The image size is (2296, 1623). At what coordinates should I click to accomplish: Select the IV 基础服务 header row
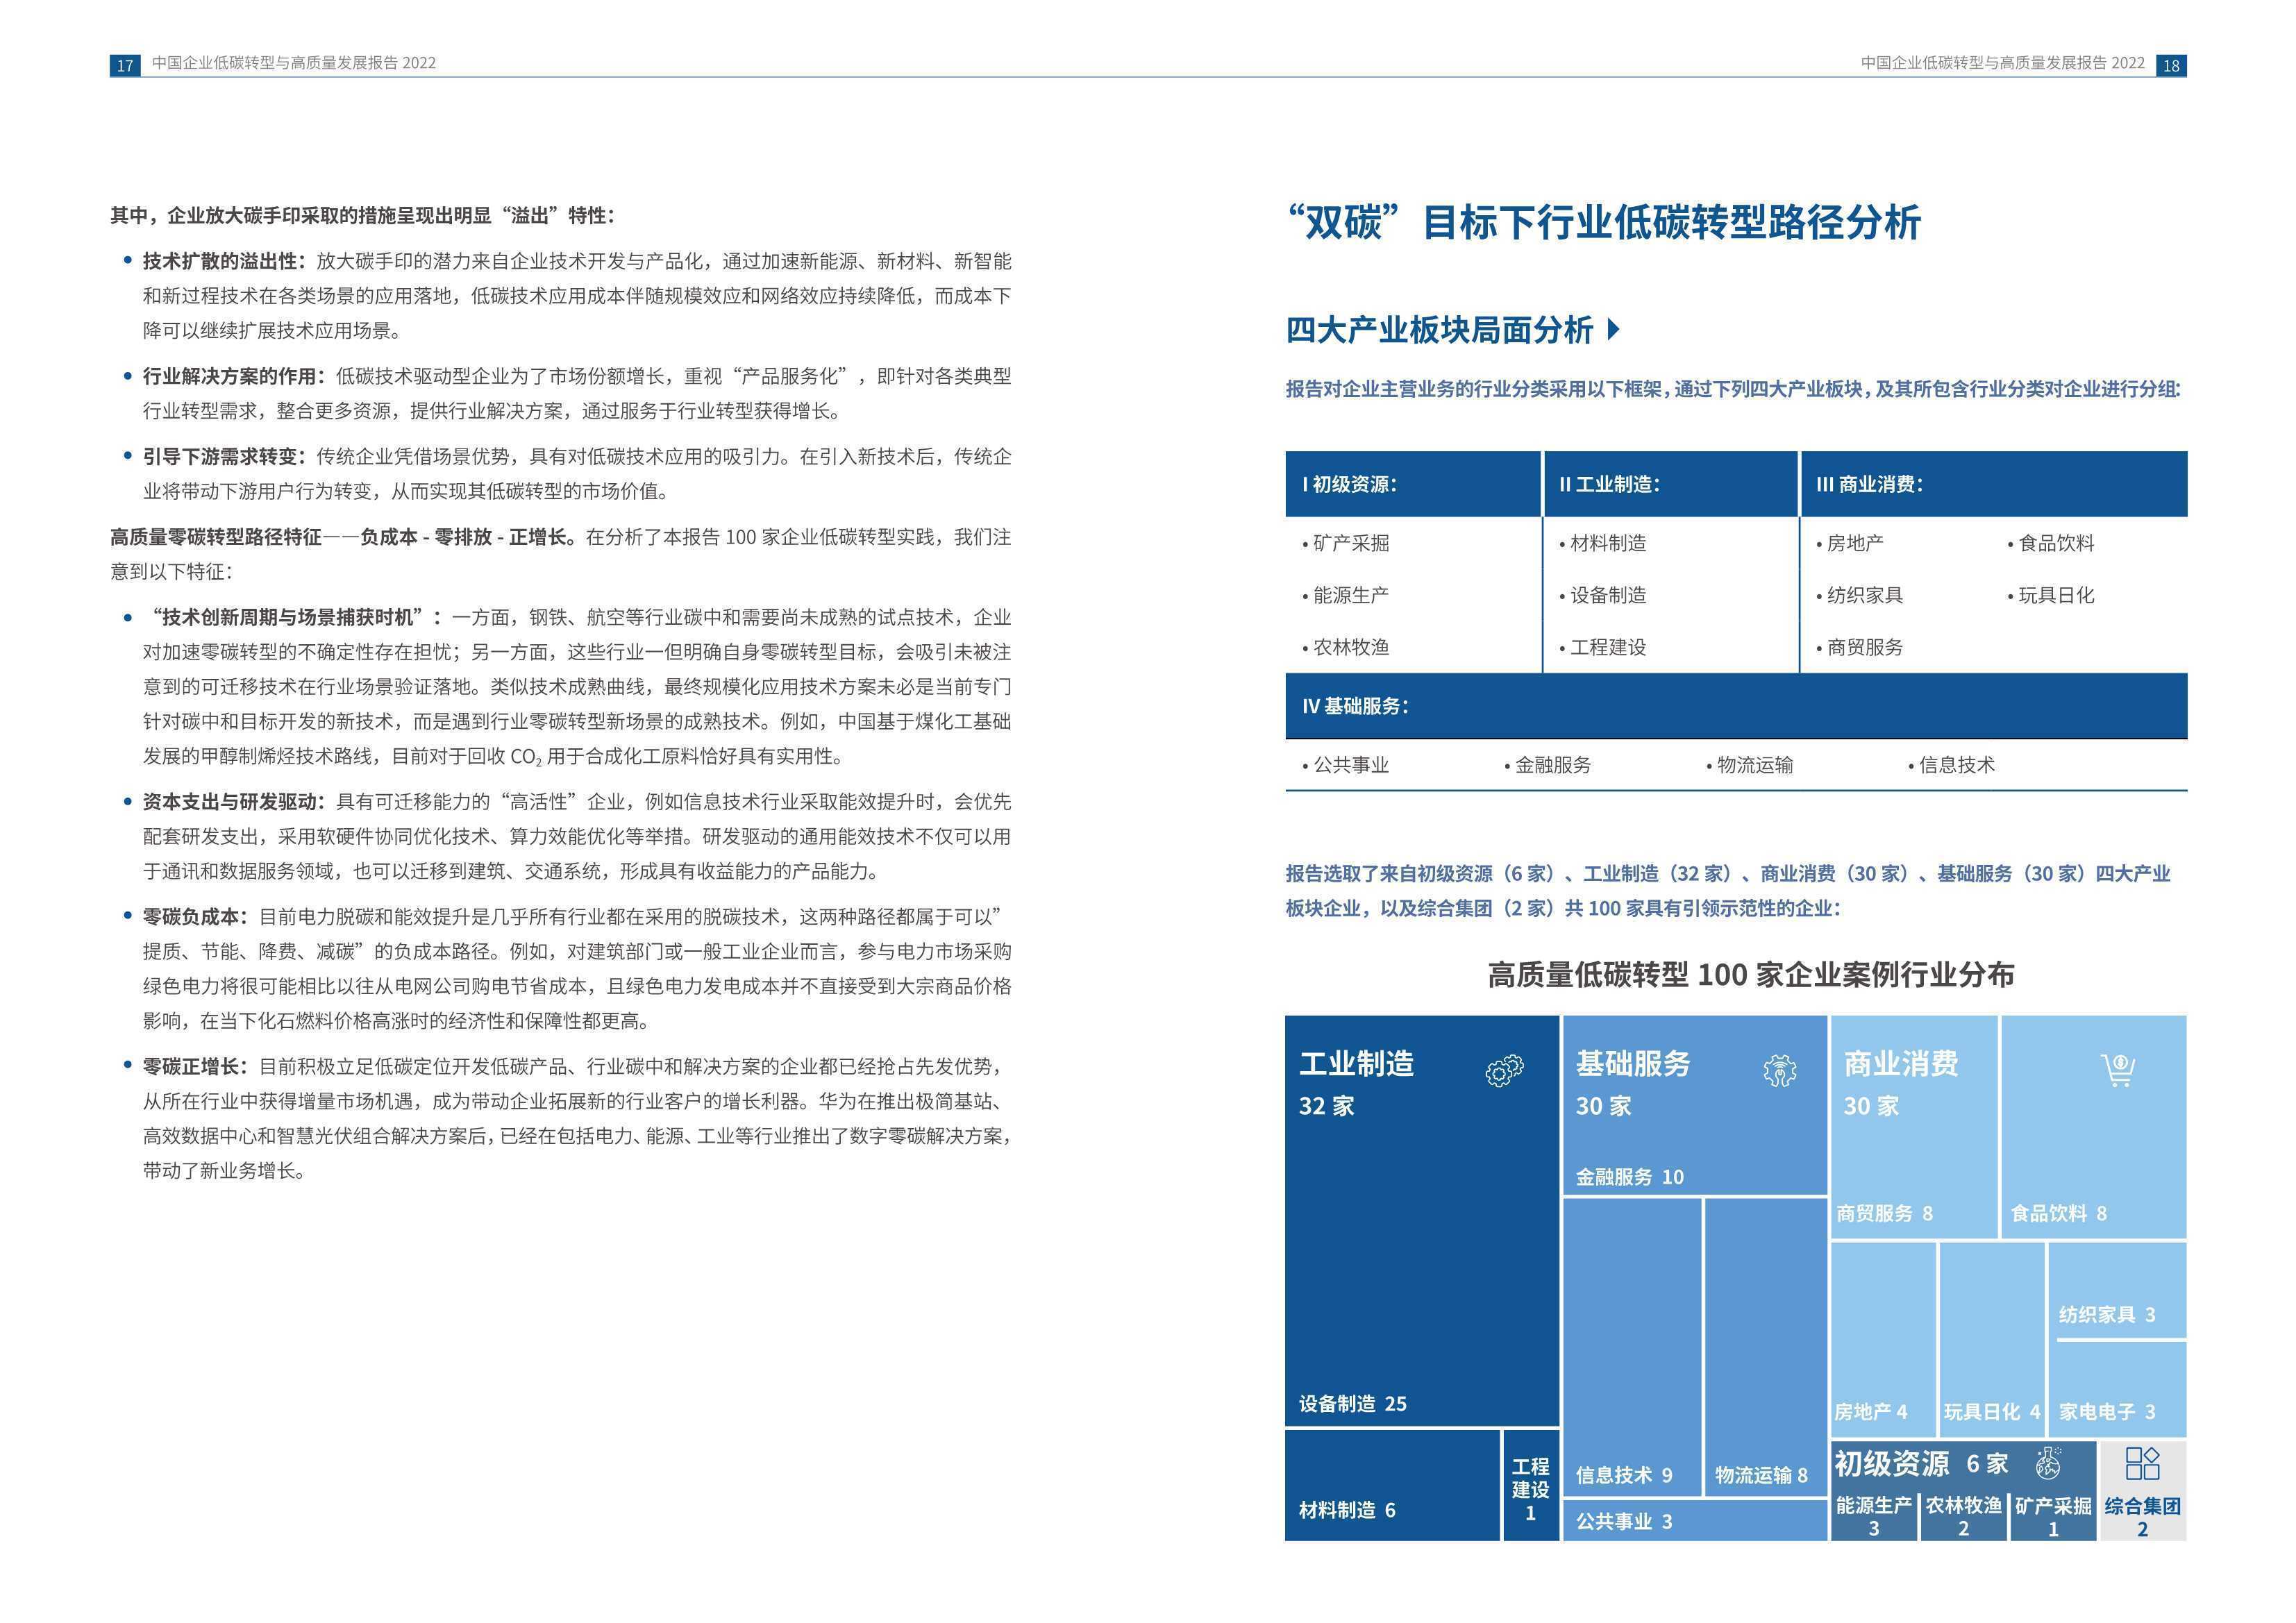coord(1736,706)
